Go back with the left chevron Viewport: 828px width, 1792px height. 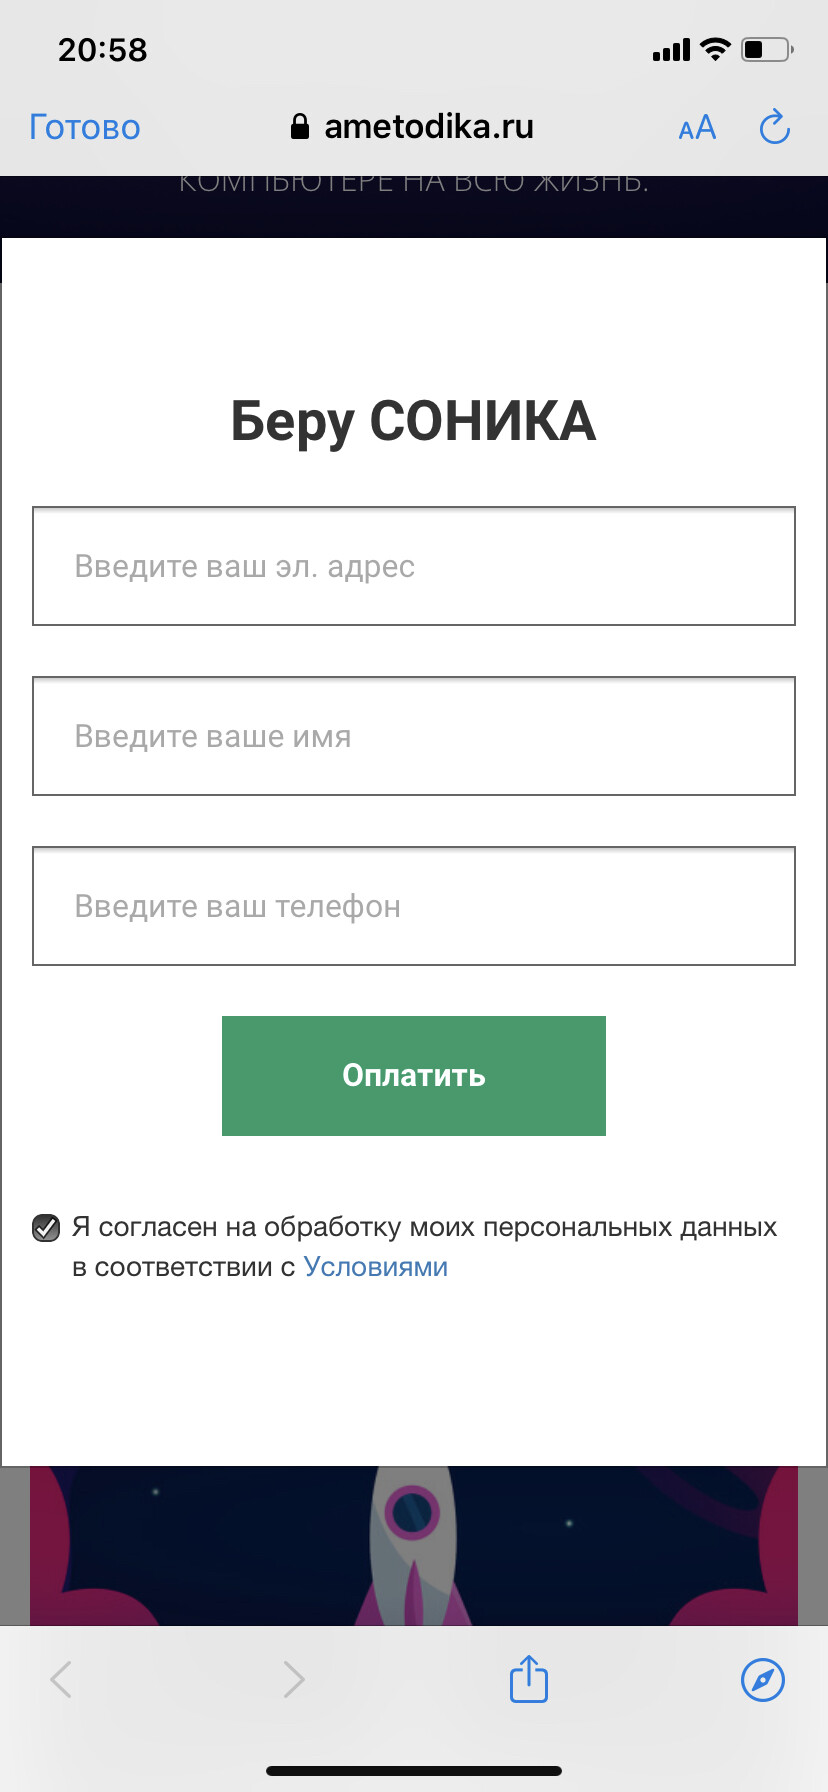tap(61, 1679)
